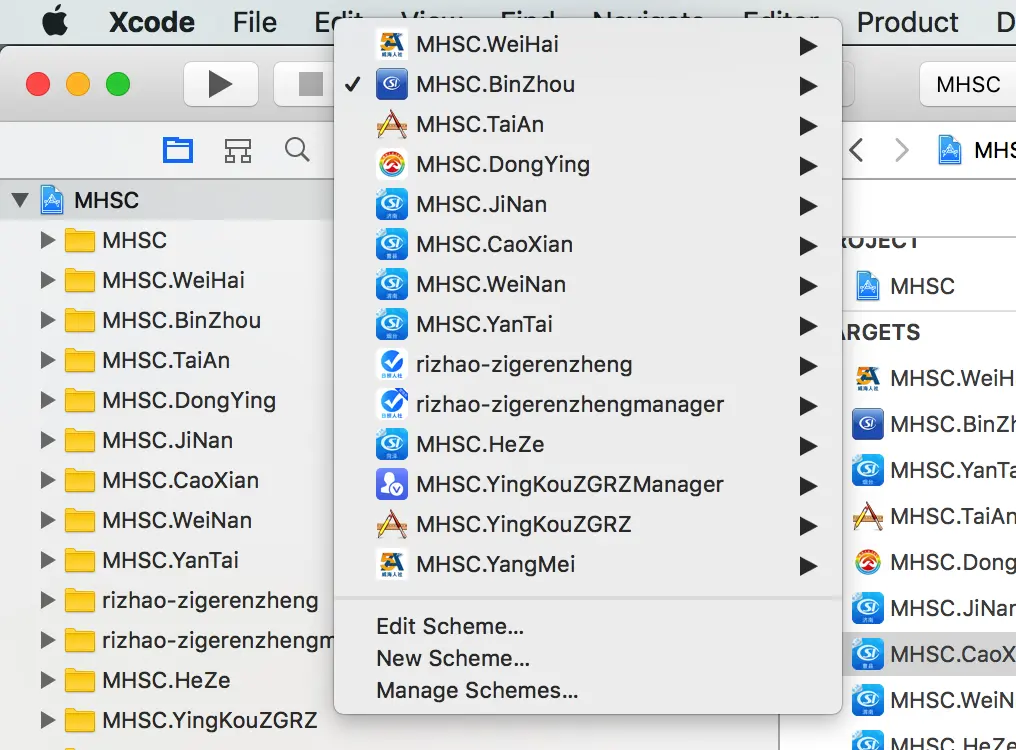Choose MHSC.TaiAn scheme in popup menu

click(588, 124)
